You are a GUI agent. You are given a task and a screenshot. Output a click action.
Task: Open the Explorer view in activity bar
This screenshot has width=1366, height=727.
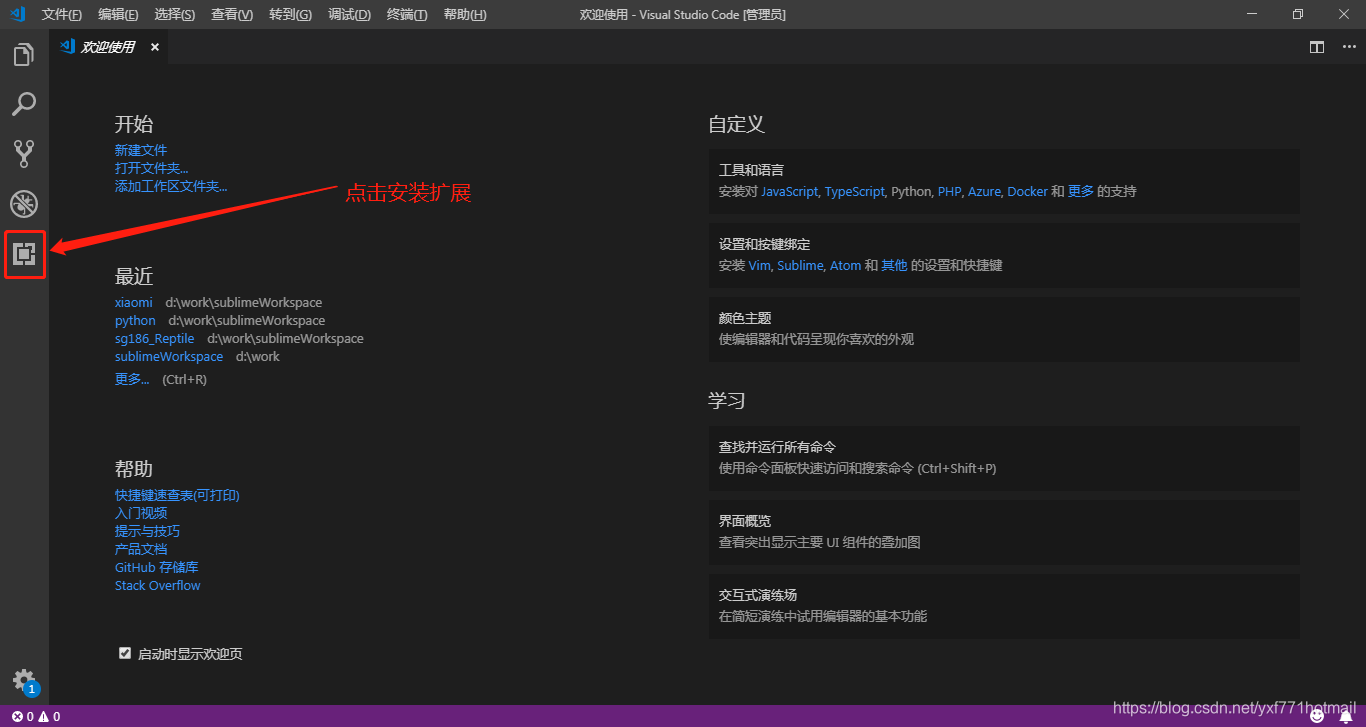24,54
